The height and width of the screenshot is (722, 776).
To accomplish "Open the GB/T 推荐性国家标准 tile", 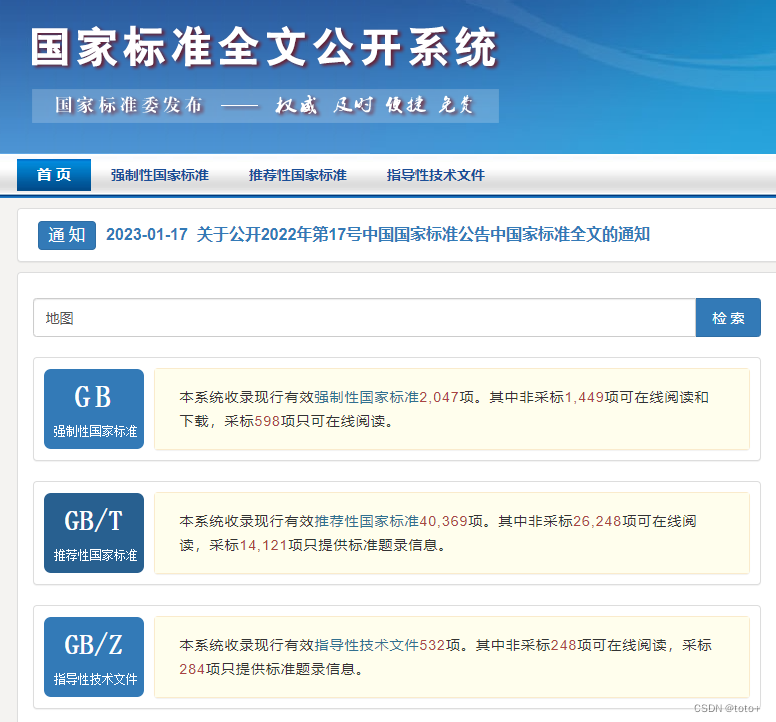I will pos(94,533).
